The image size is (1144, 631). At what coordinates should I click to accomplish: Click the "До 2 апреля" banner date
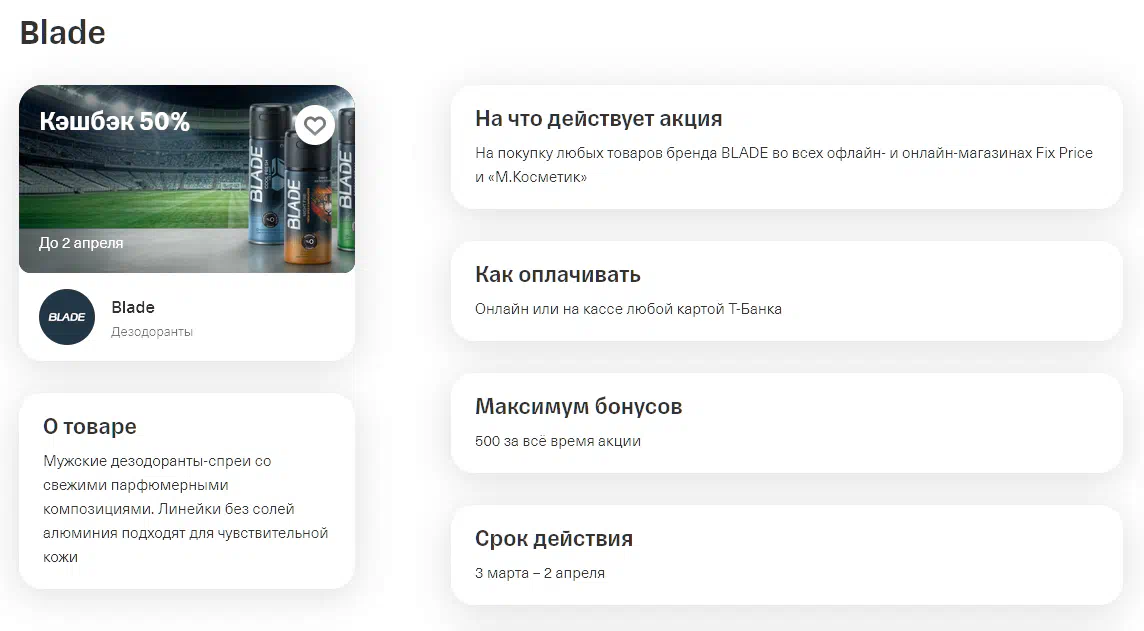(x=81, y=243)
